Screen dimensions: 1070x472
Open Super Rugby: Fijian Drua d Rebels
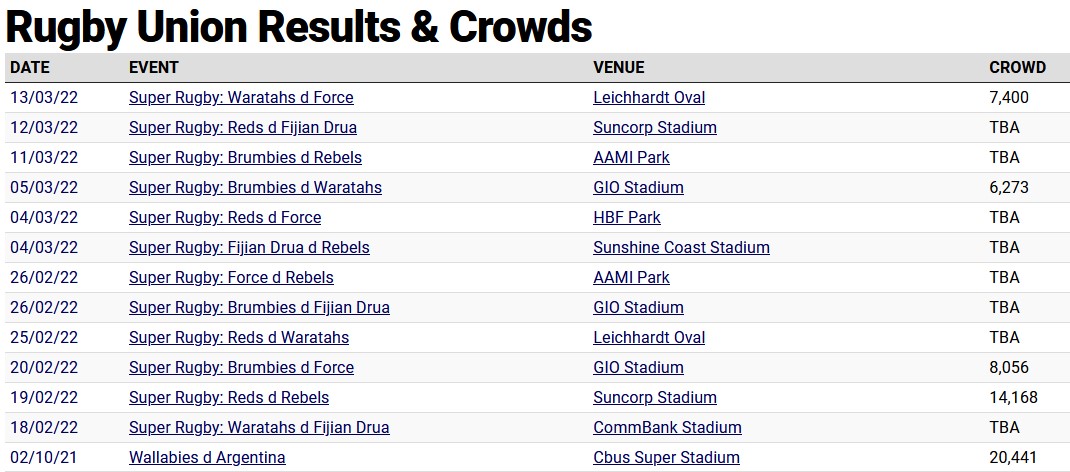click(249, 248)
